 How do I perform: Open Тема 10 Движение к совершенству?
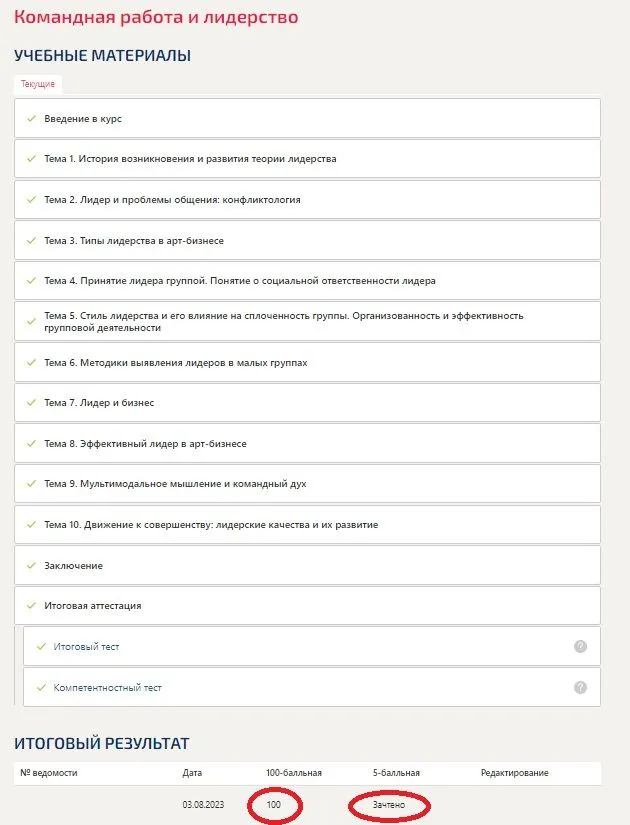pyautogui.click(x=211, y=525)
